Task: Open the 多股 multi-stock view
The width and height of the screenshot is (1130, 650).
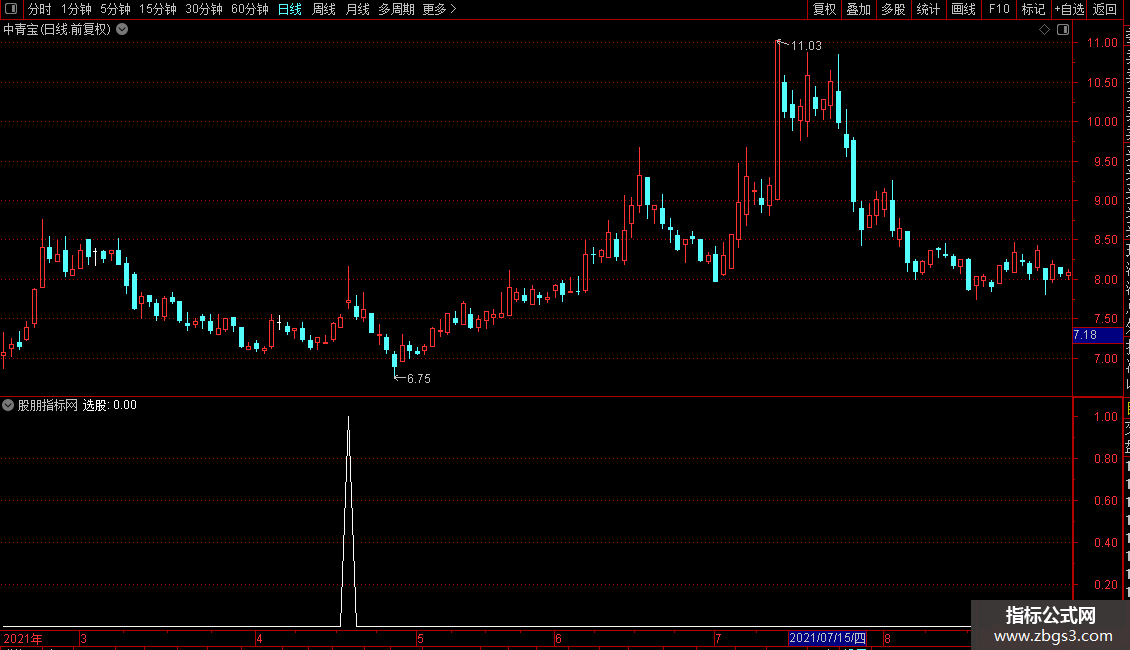Action: click(x=893, y=9)
